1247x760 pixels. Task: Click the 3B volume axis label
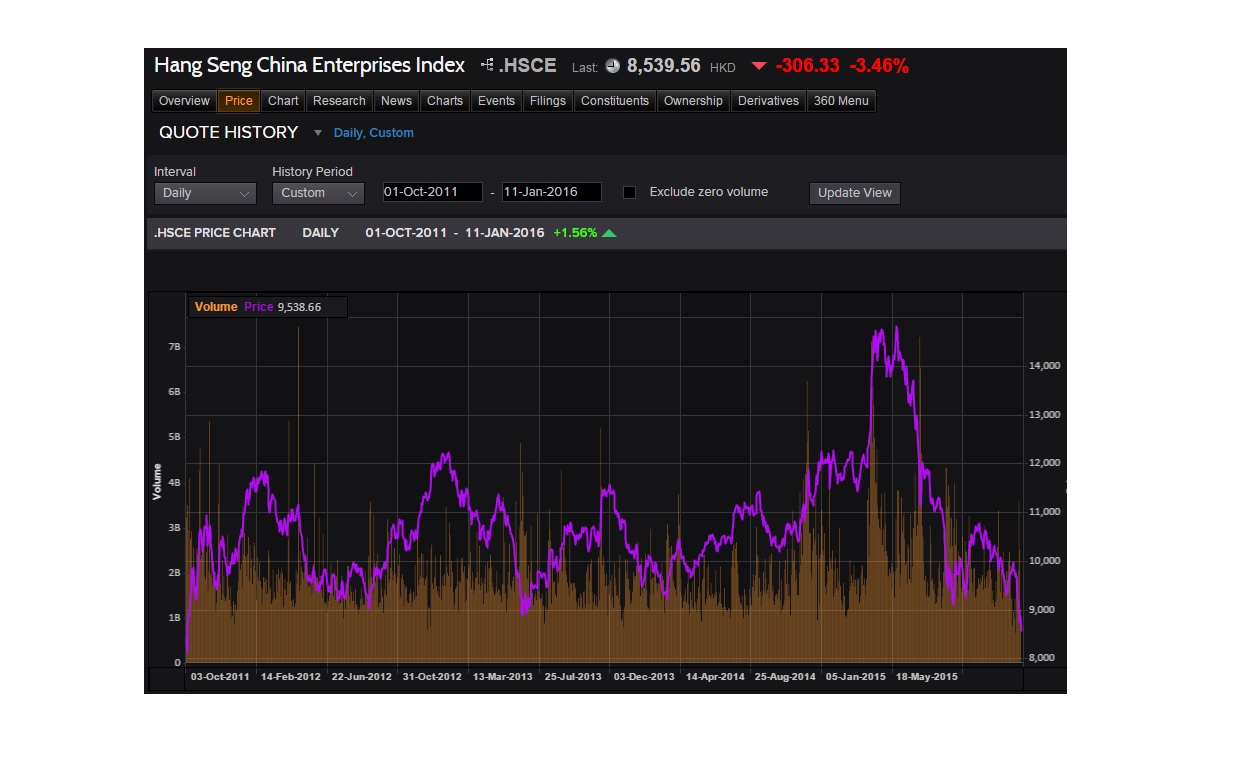(x=175, y=528)
